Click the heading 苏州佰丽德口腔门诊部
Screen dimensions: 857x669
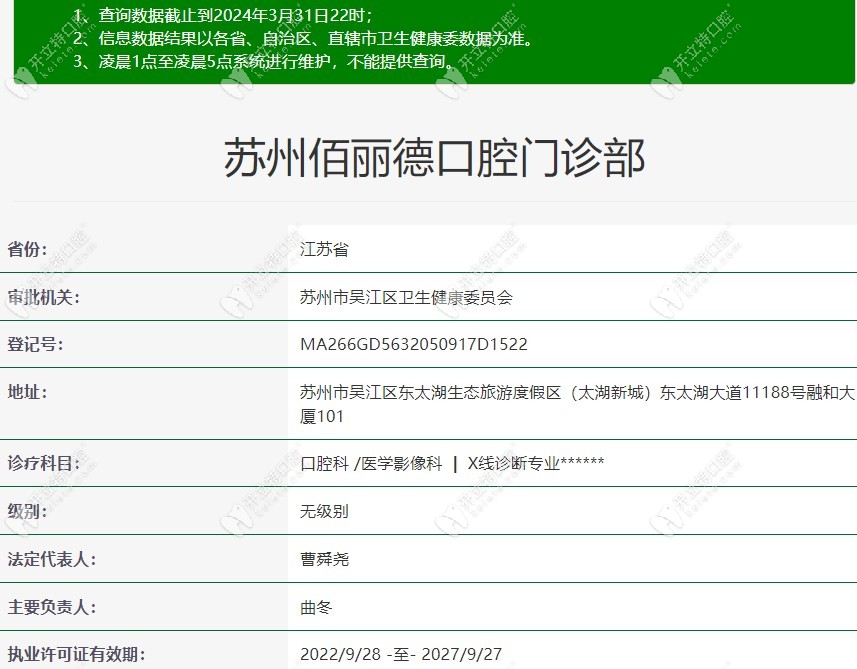click(x=435, y=158)
